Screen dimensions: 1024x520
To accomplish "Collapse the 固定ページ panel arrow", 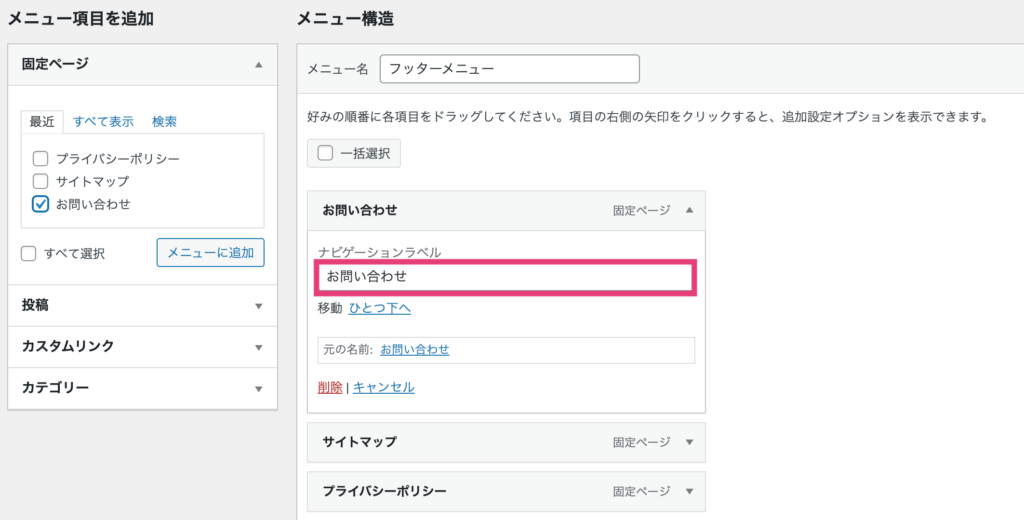I will 259,65.
